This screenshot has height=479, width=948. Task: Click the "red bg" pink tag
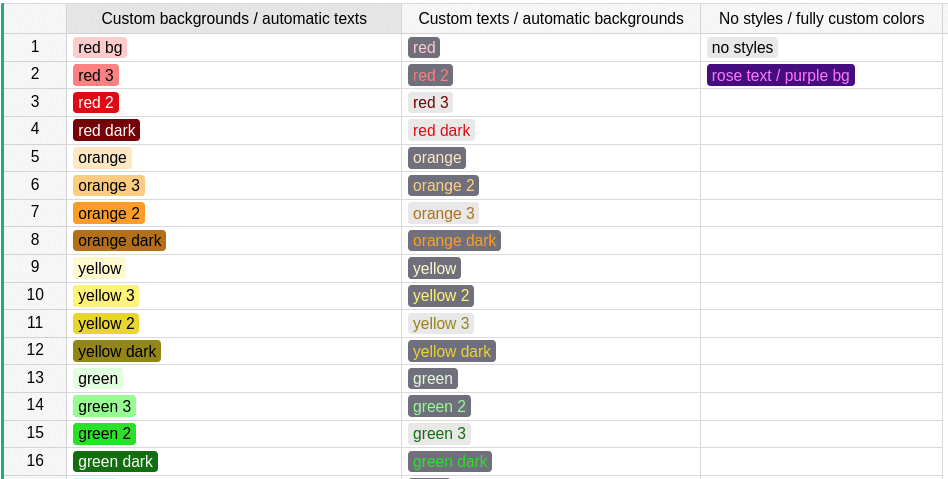tap(100, 48)
